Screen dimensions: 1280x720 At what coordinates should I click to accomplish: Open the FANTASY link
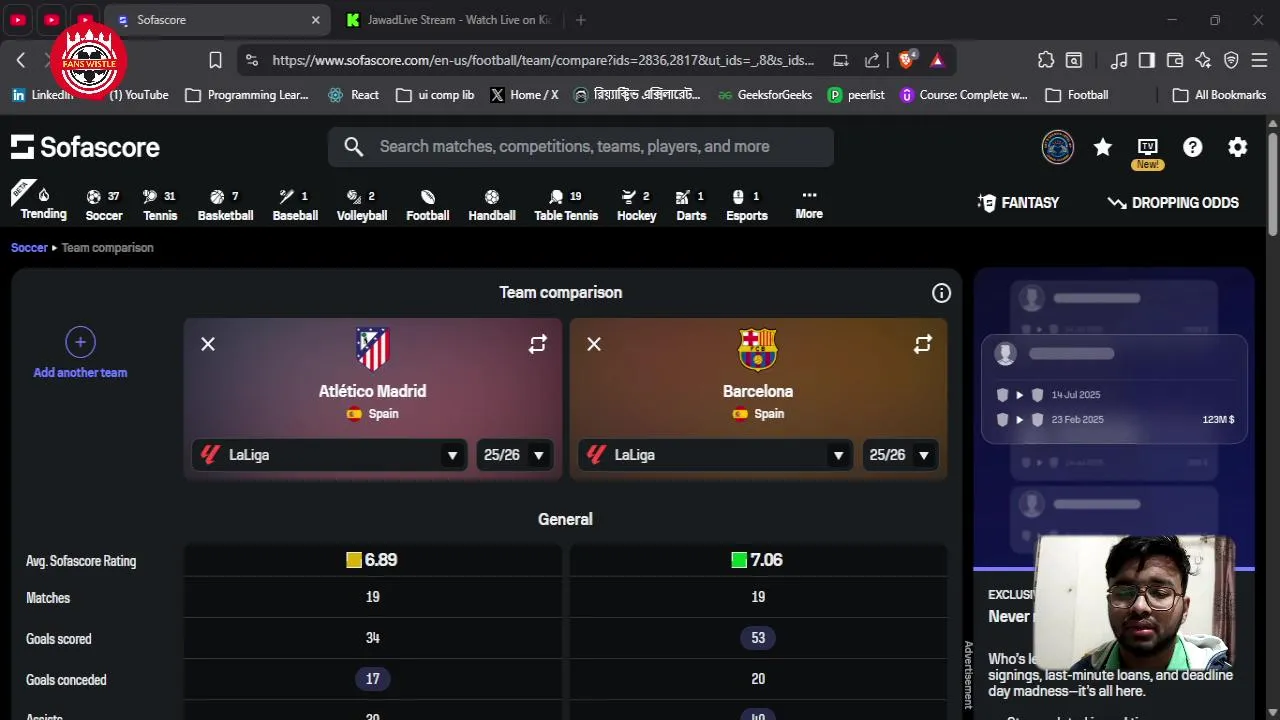tap(1018, 203)
